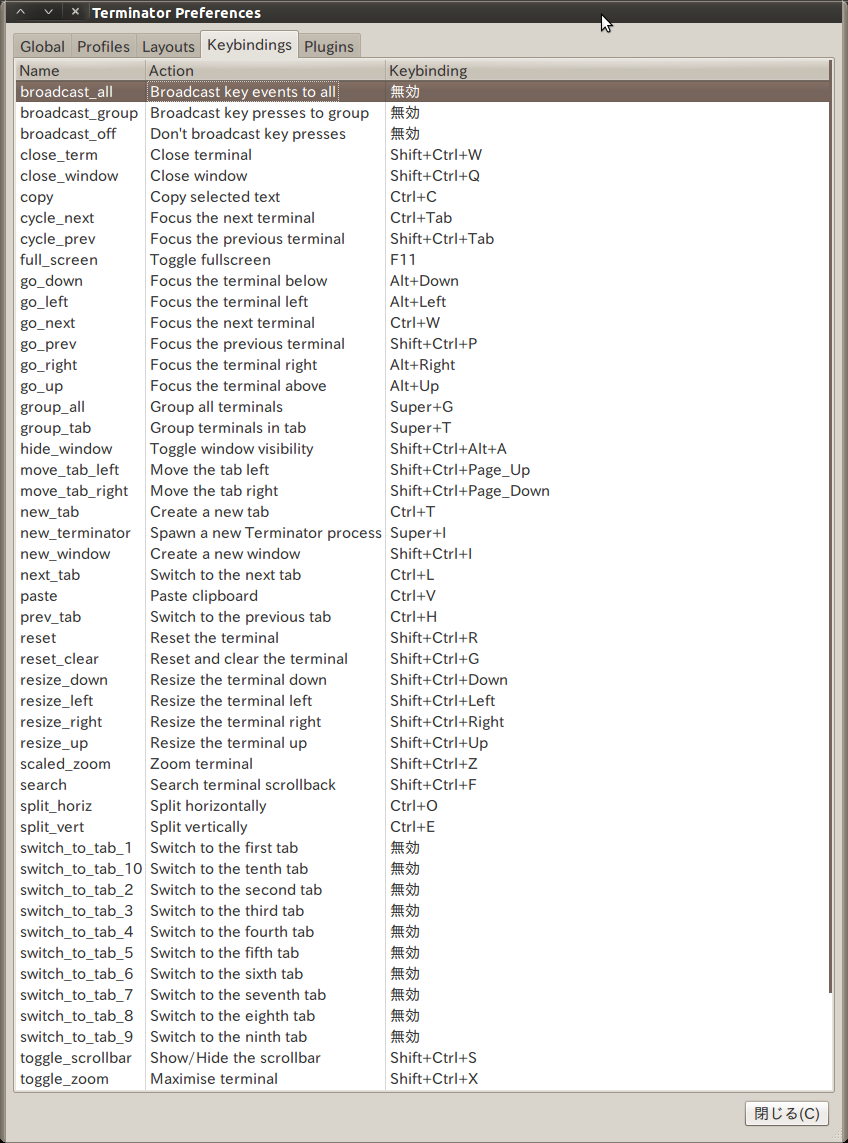The image size is (848, 1143).
Task: Select 'Switch to the eighth tab' action
Action: coord(233,1016)
